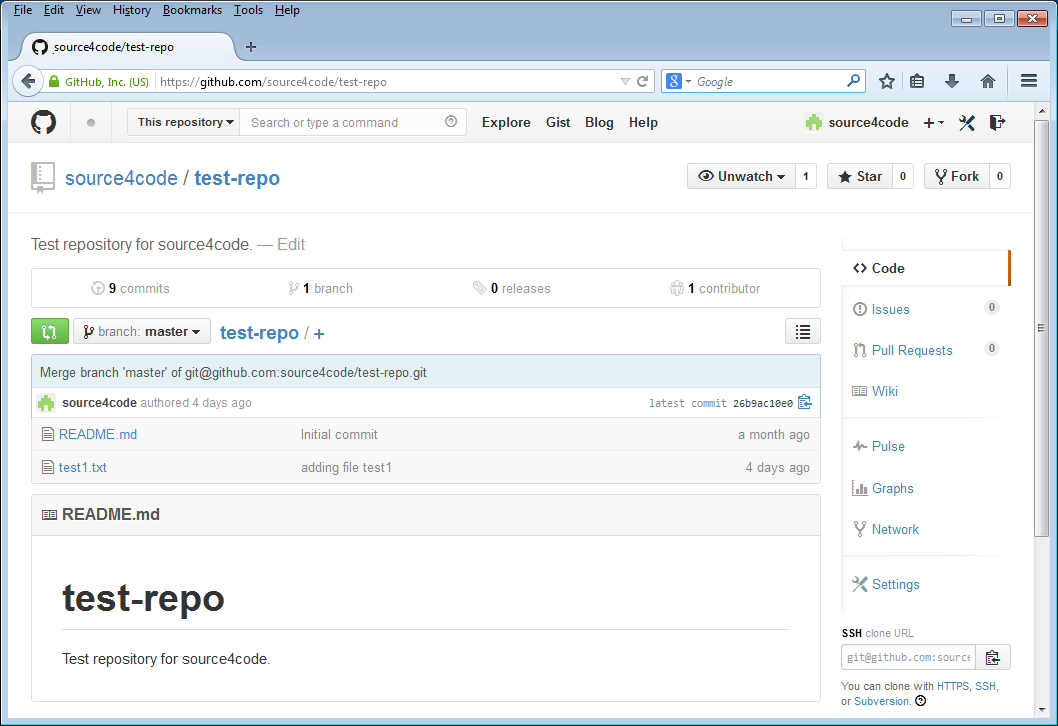Click the Firefox back arrow button

pos(28,82)
